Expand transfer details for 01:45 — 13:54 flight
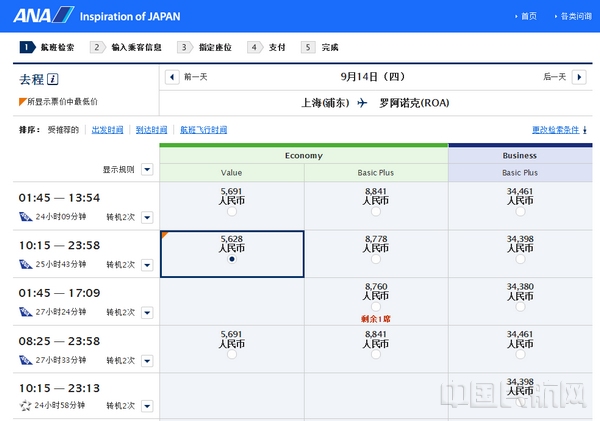This screenshot has width=600, height=421. (x=146, y=217)
